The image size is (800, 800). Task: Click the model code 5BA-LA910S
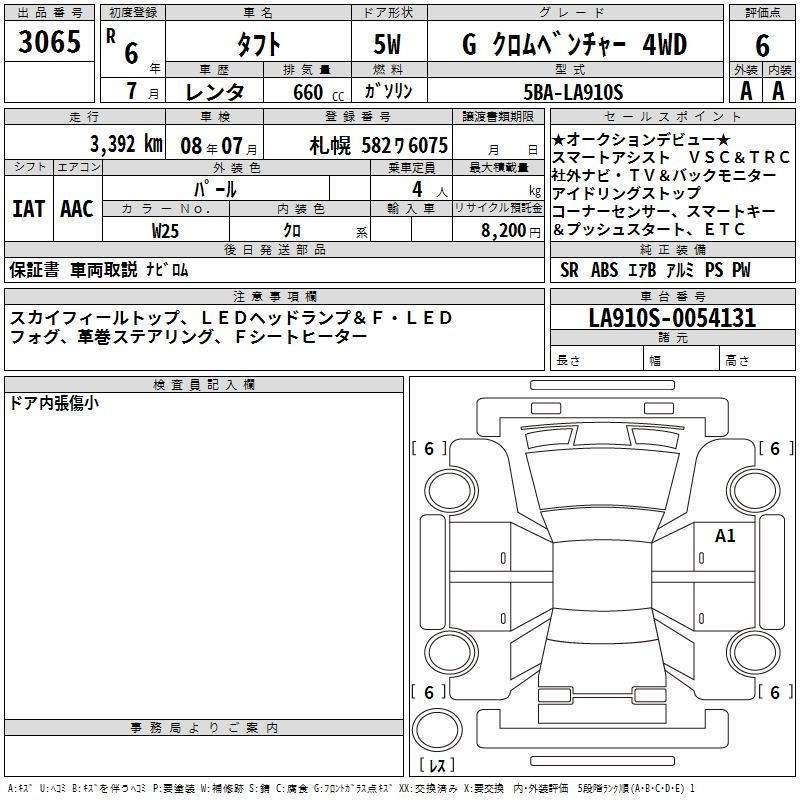tap(573, 91)
